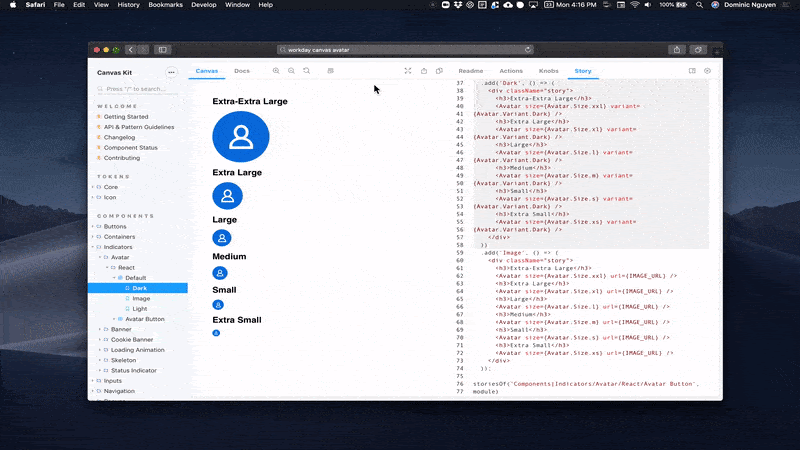Screen dimensions: 800x450
Task: Select the Dark avatar story
Action: [x=138, y=288]
